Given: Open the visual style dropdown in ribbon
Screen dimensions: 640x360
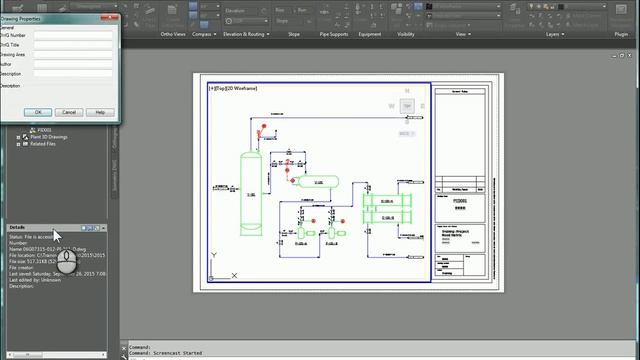Looking at the screenshot, I should point(498,7).
